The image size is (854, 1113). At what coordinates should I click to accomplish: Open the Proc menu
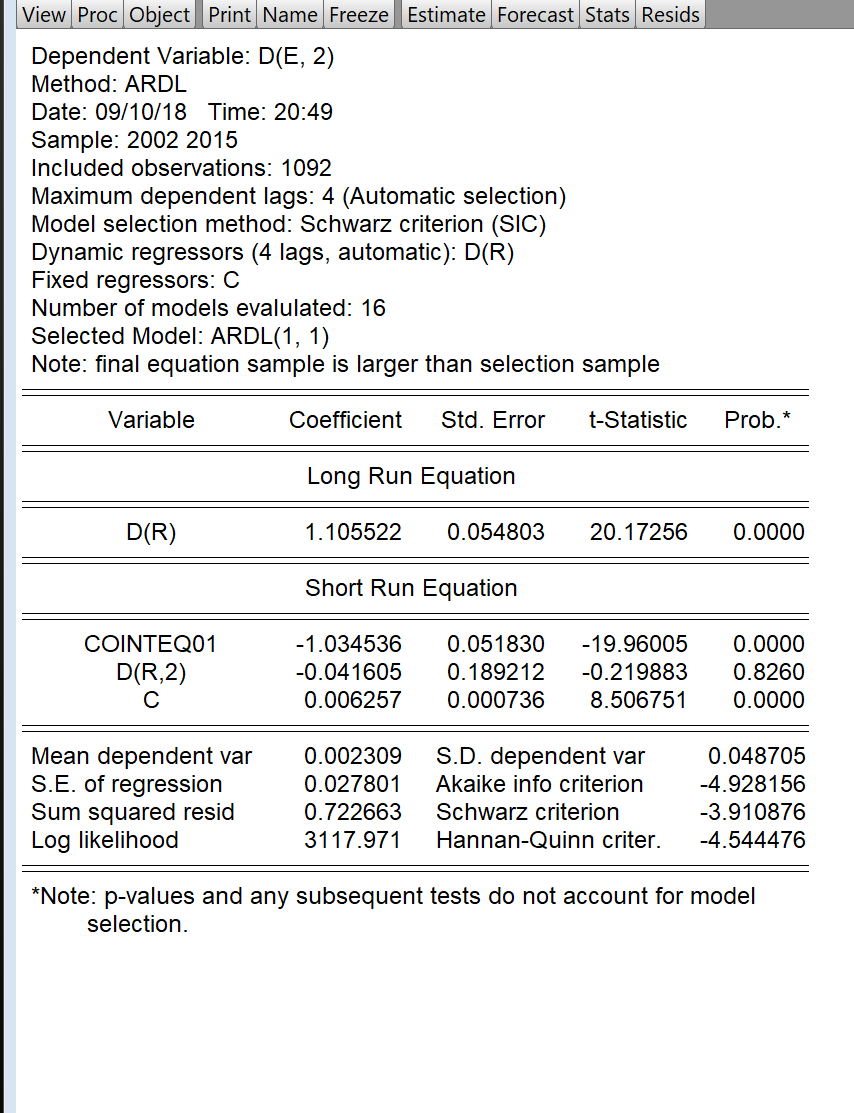(x=99, y=15)
